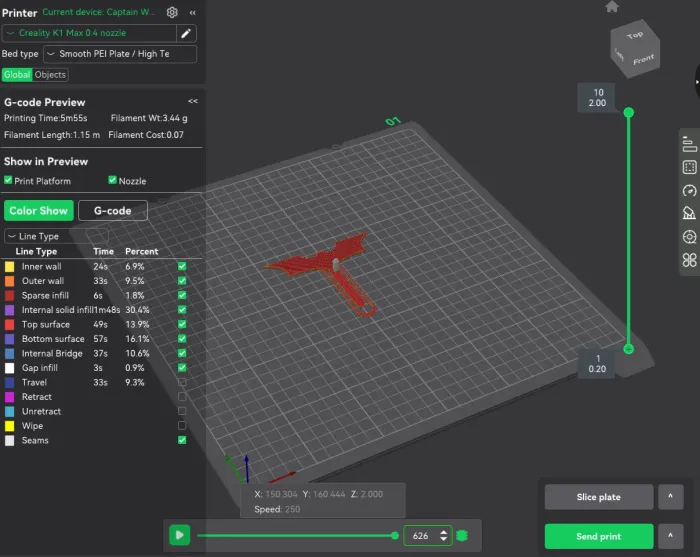Click the pencil edit printer preset icon
Image resolution: width=700 pixels, height=557 pixels.
tap(186, 33)
